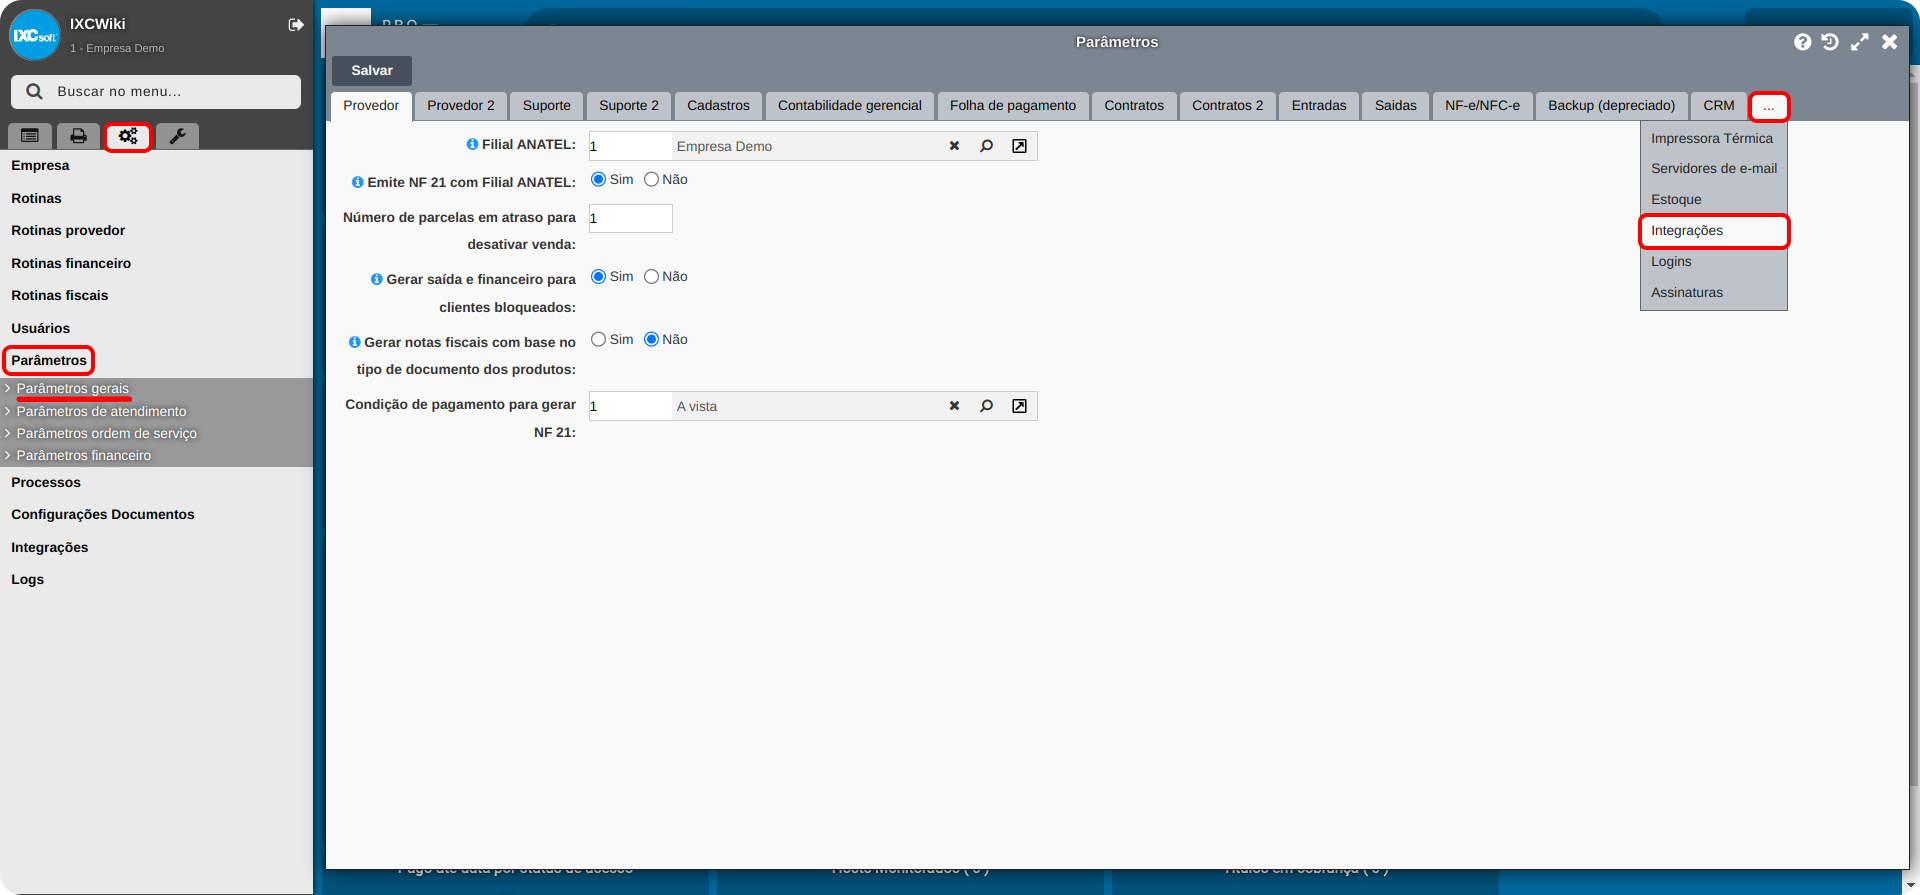Select Não for Gerar notas fiscais com base
The image size is (1920, 895).
pos(651,339)
